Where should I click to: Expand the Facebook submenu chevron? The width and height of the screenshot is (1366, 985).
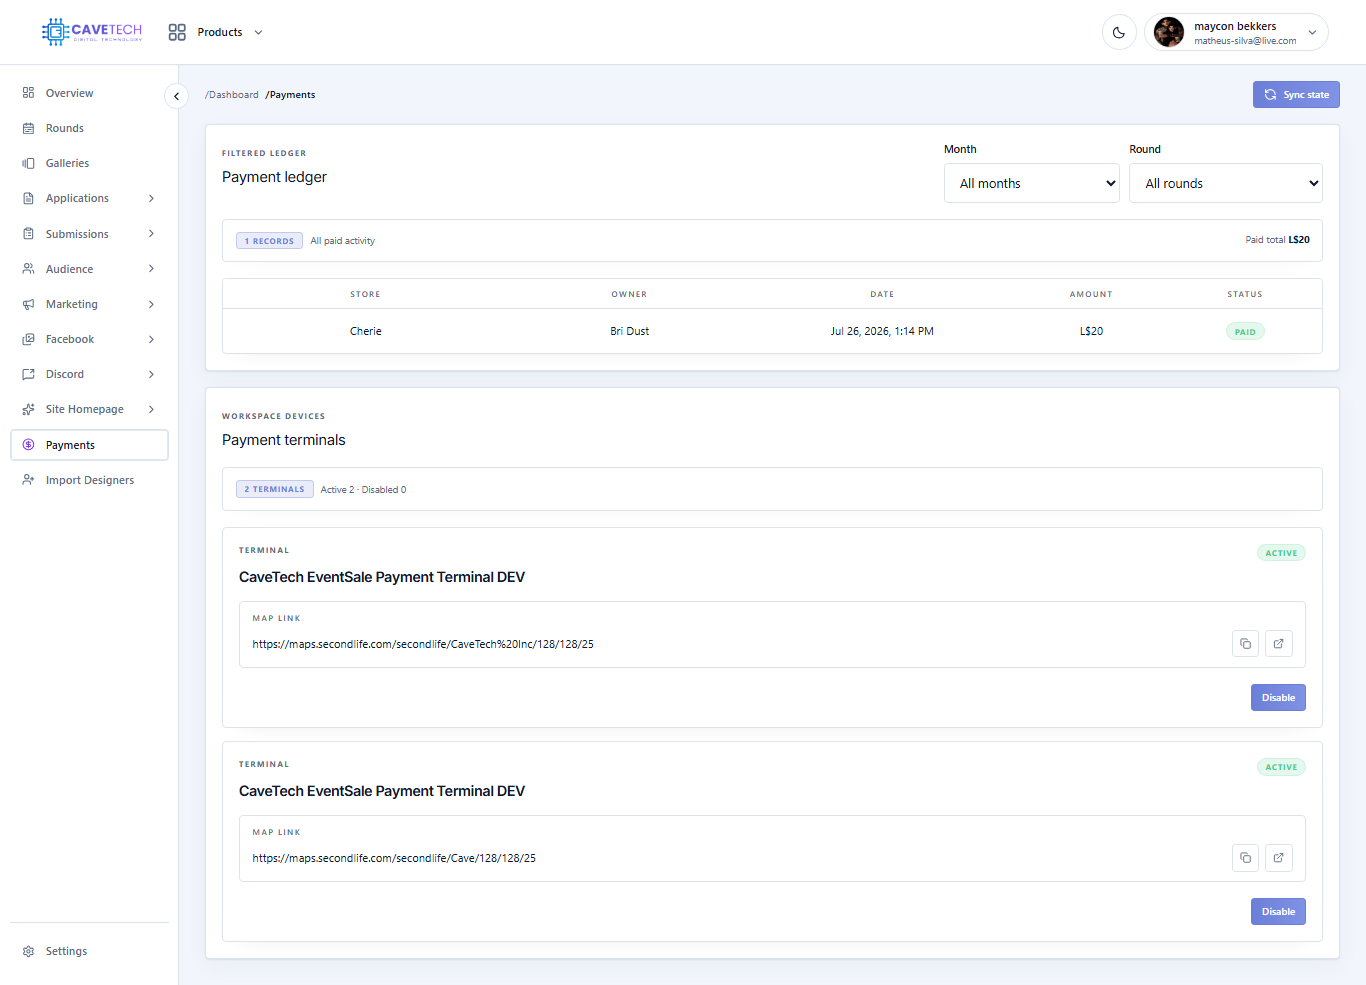click(x=151, y=339)
